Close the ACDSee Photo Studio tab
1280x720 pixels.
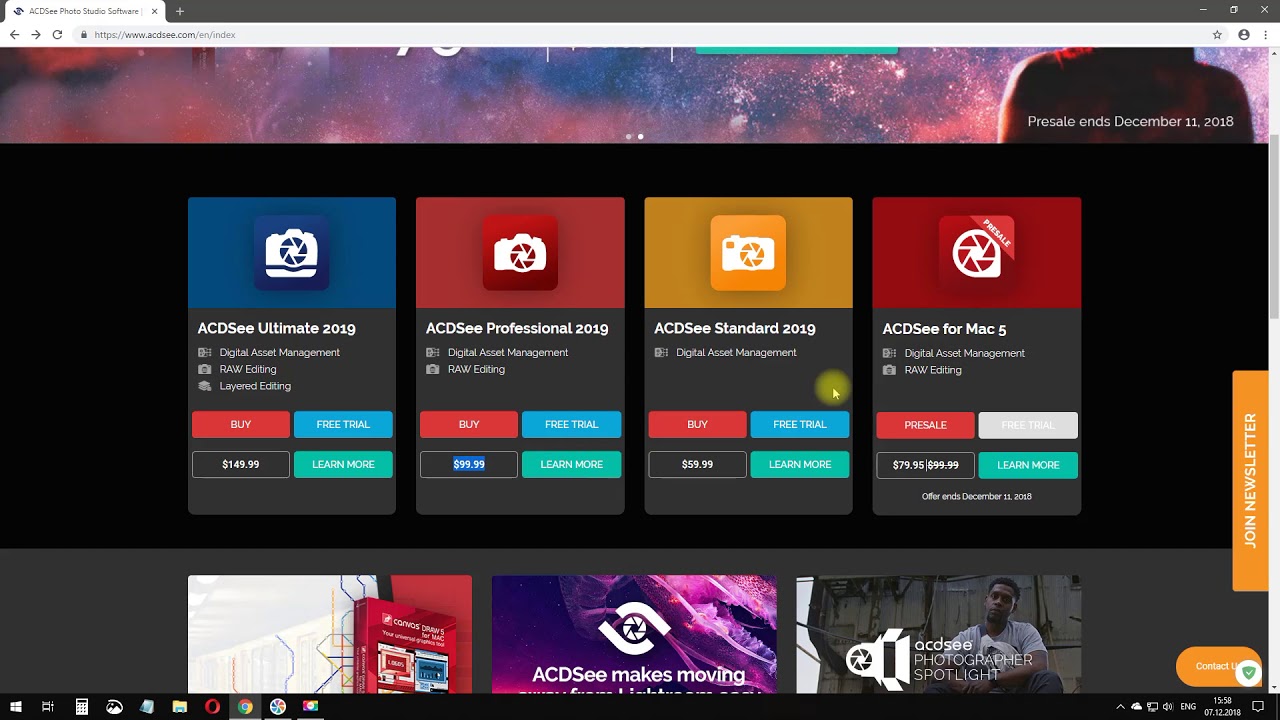[x=155, y=11]
